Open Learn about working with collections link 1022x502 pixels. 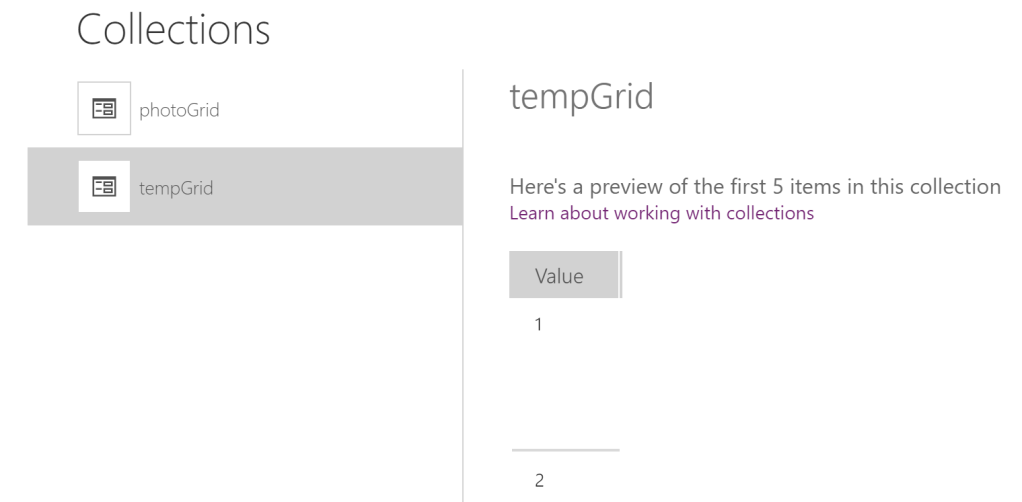[x=661, y=213]
